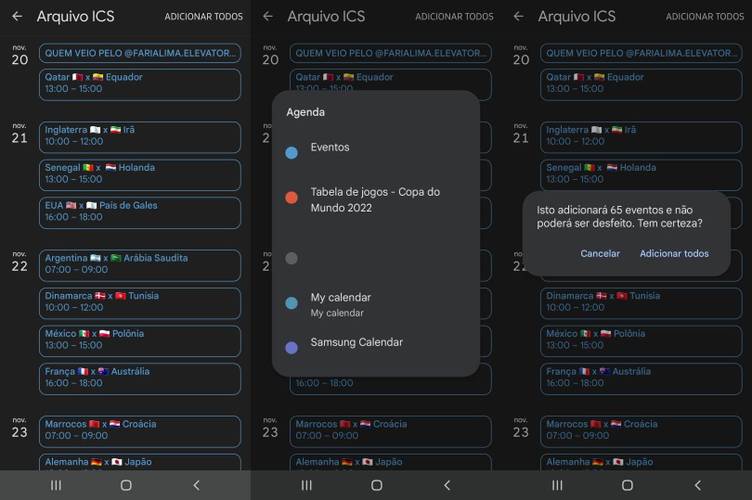
Task: Select My calendar in Agenda list
Action: 376,304
